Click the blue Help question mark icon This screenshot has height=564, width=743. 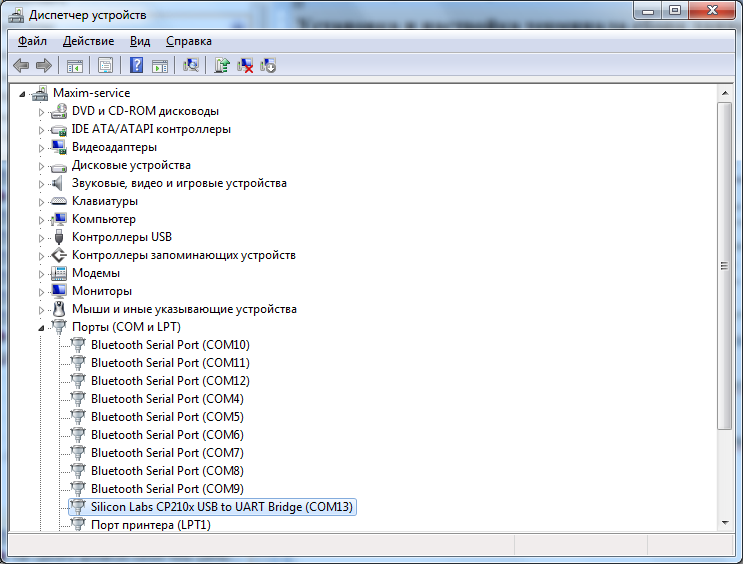point(136,66)
